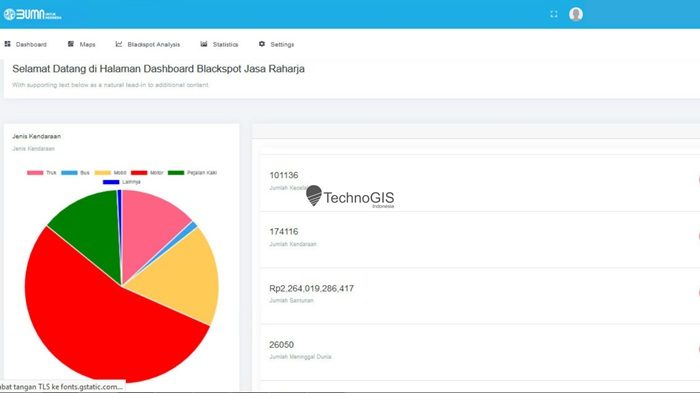Click the Dashboard grid icon

pos(8,44)
